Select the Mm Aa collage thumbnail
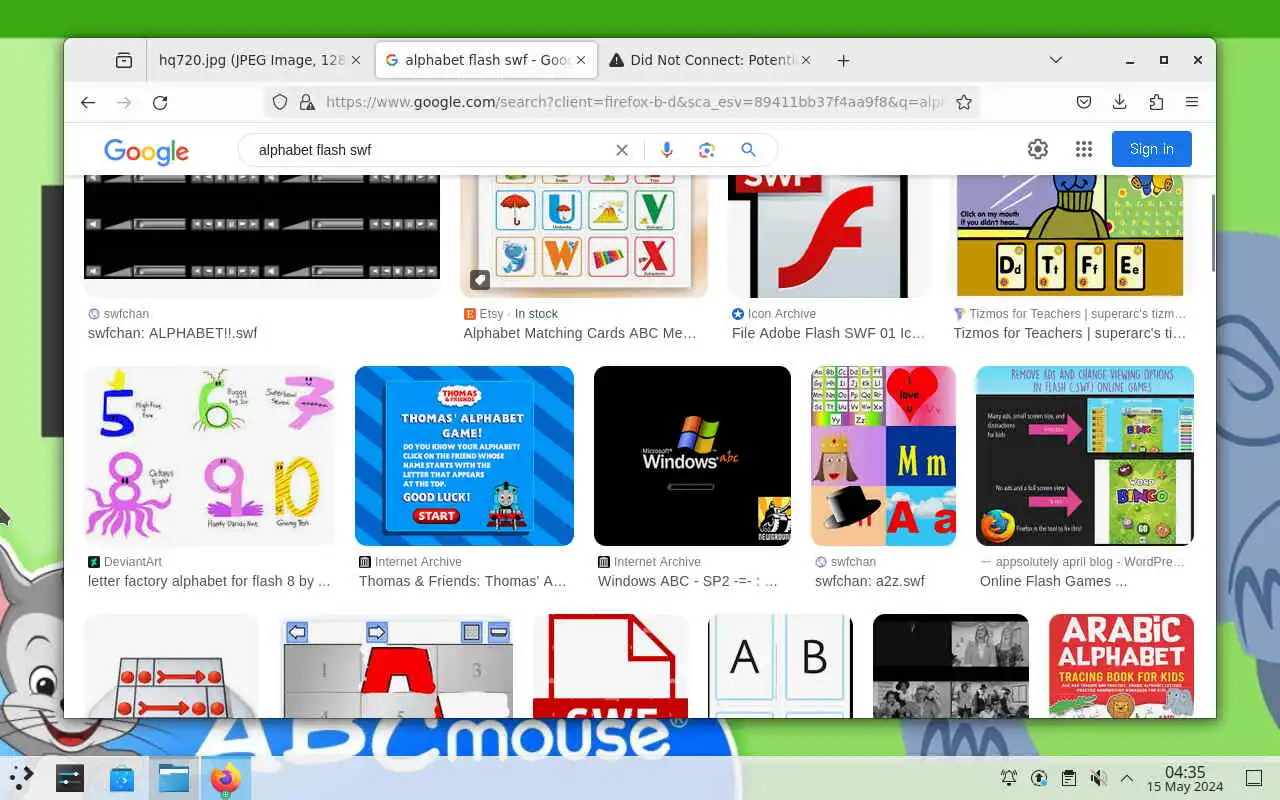1280x800 pixels. coord(883,456)
